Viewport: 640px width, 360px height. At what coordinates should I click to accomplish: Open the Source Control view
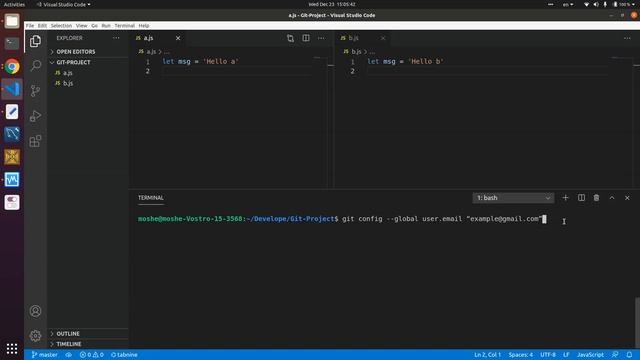point(36,91)
